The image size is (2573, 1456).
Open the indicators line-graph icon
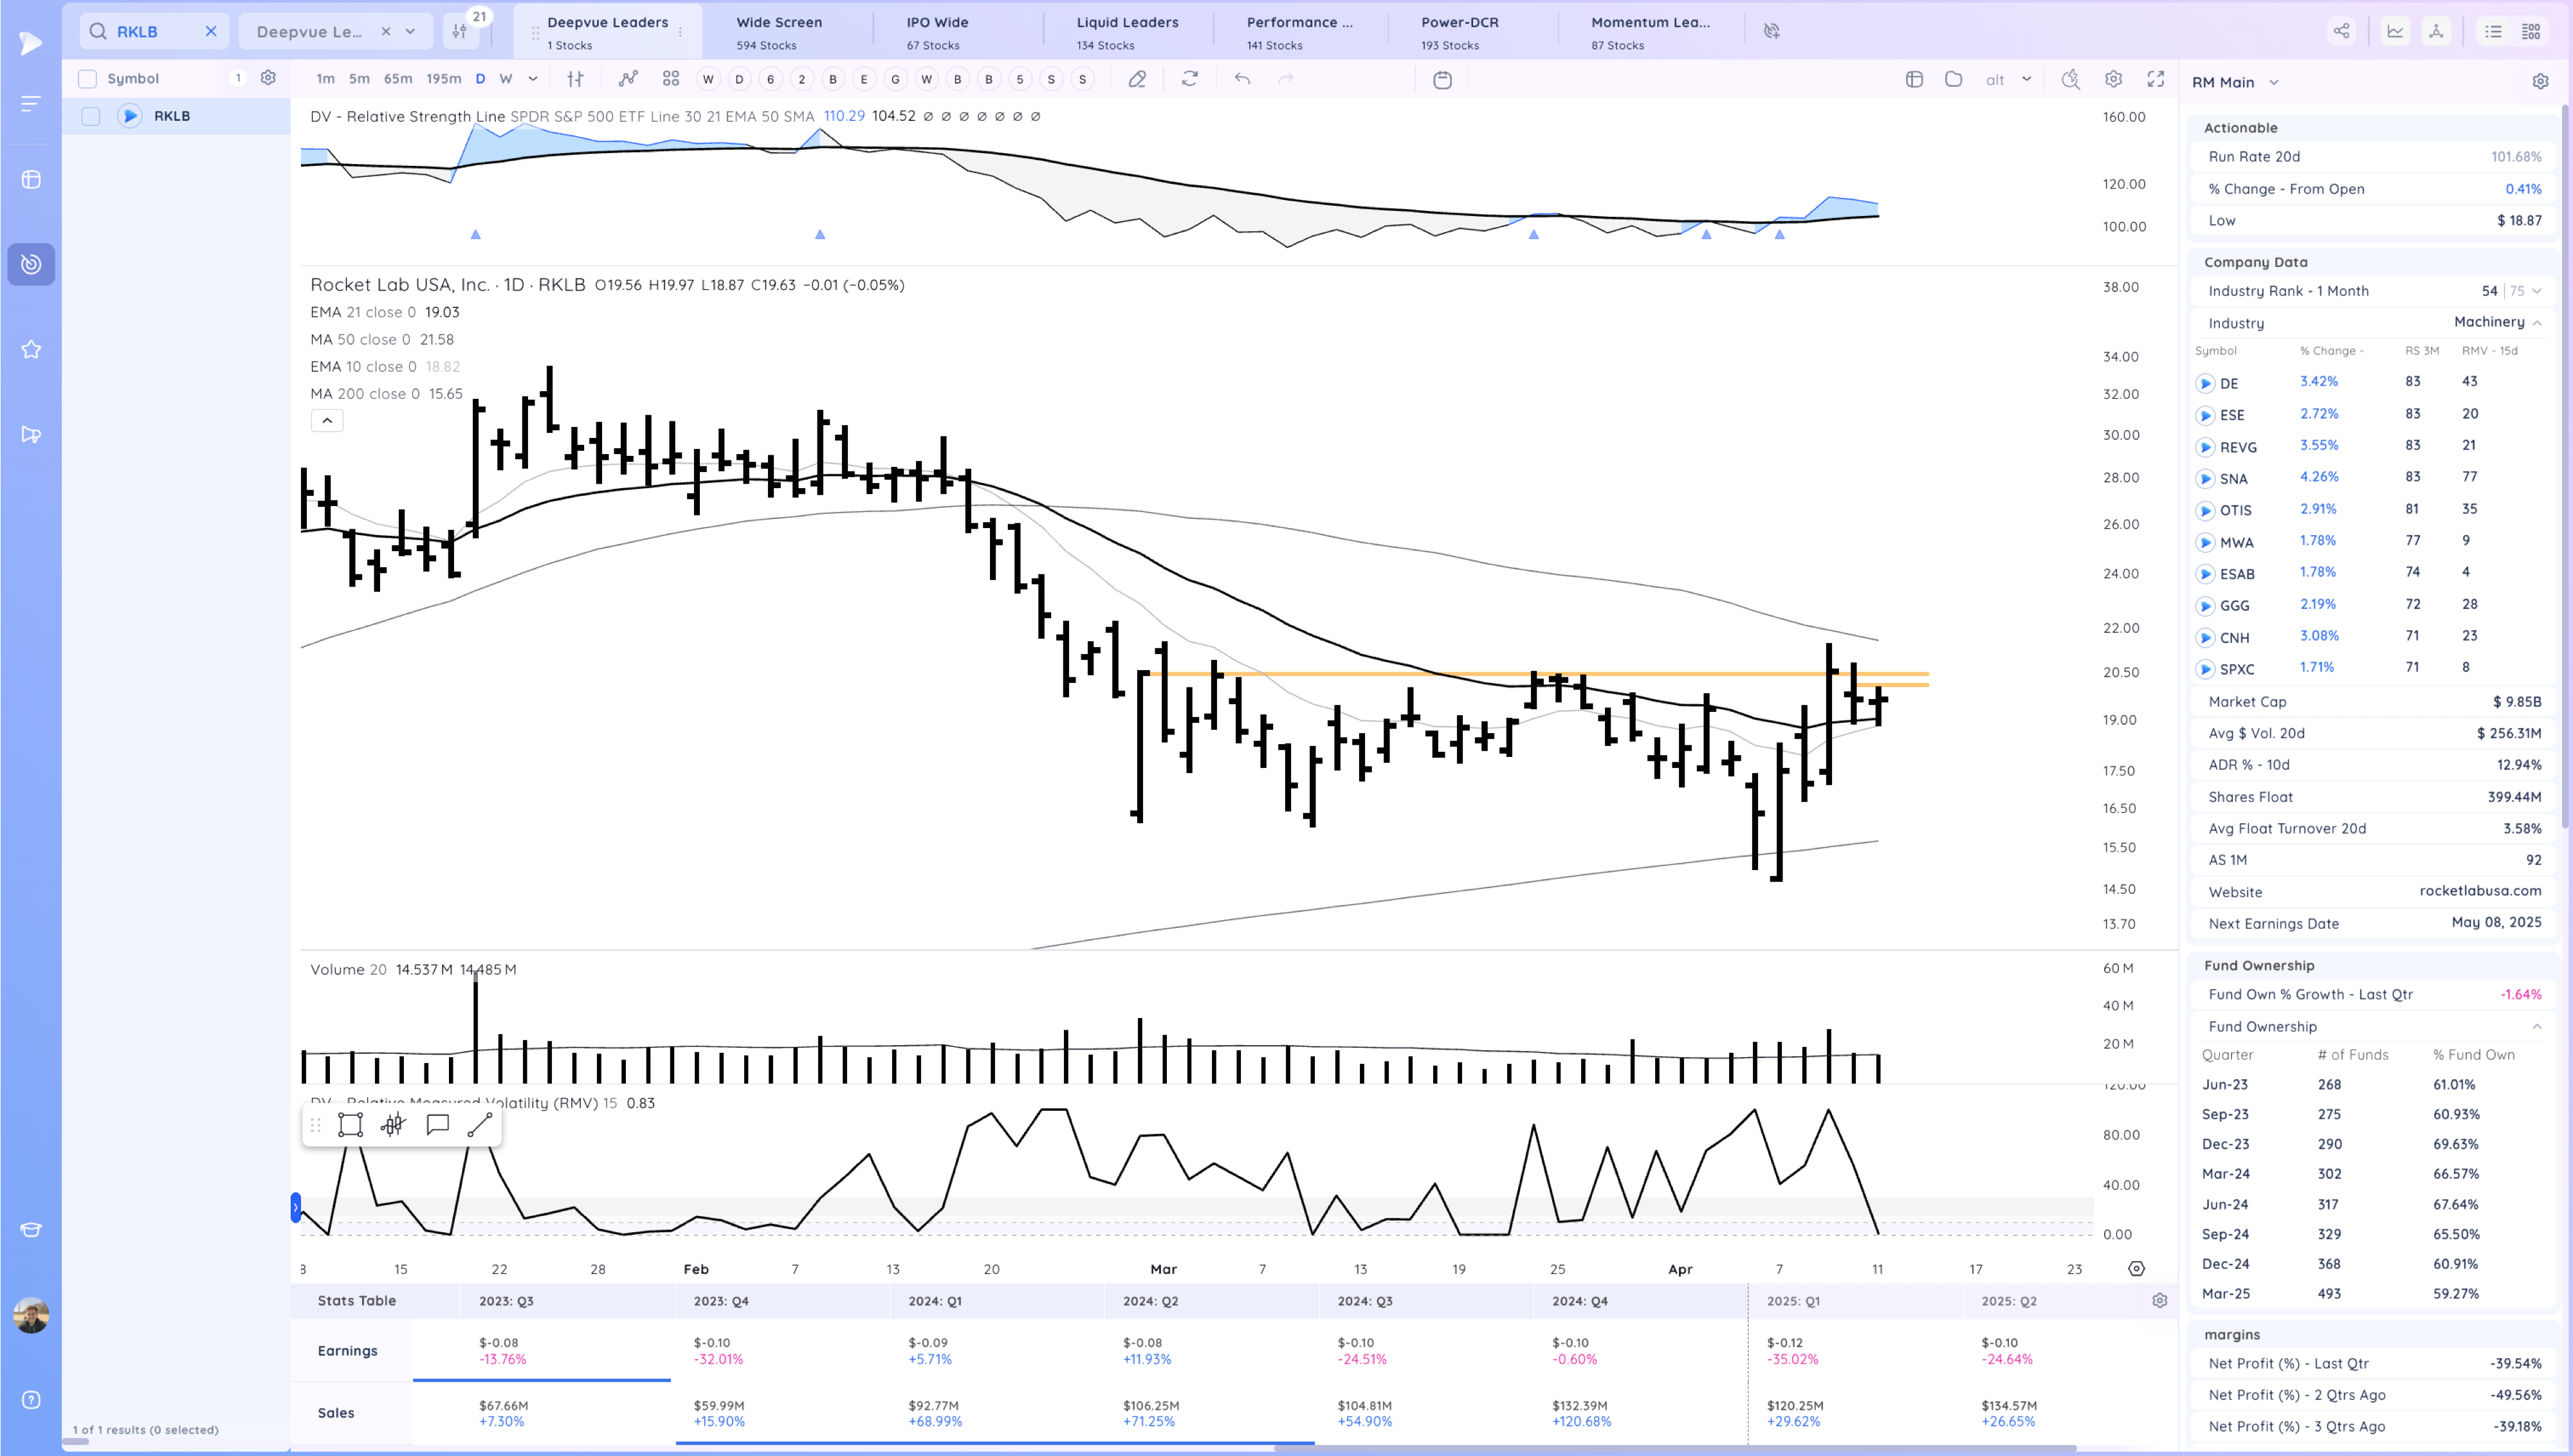click(628, 79)
